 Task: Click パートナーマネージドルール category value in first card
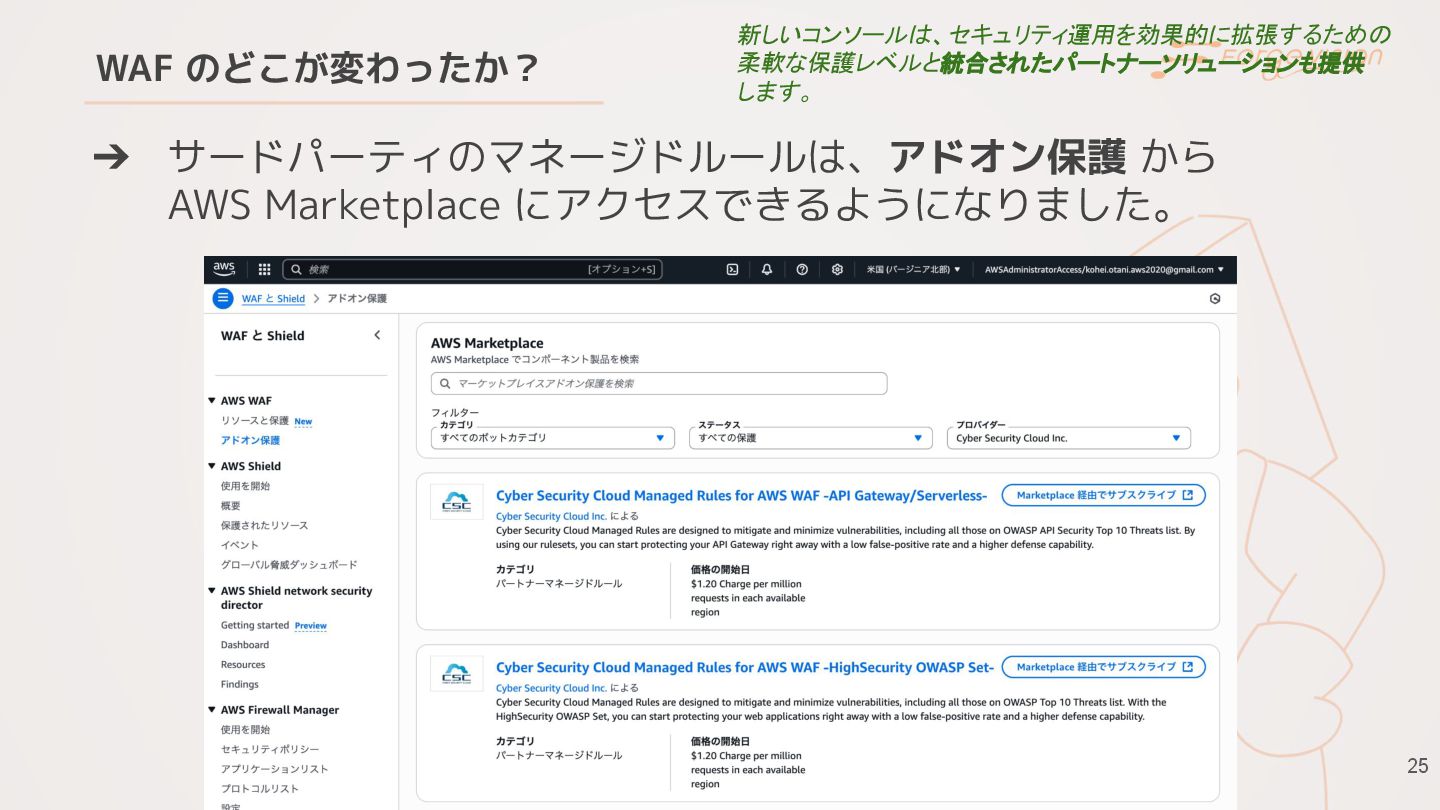559,583
